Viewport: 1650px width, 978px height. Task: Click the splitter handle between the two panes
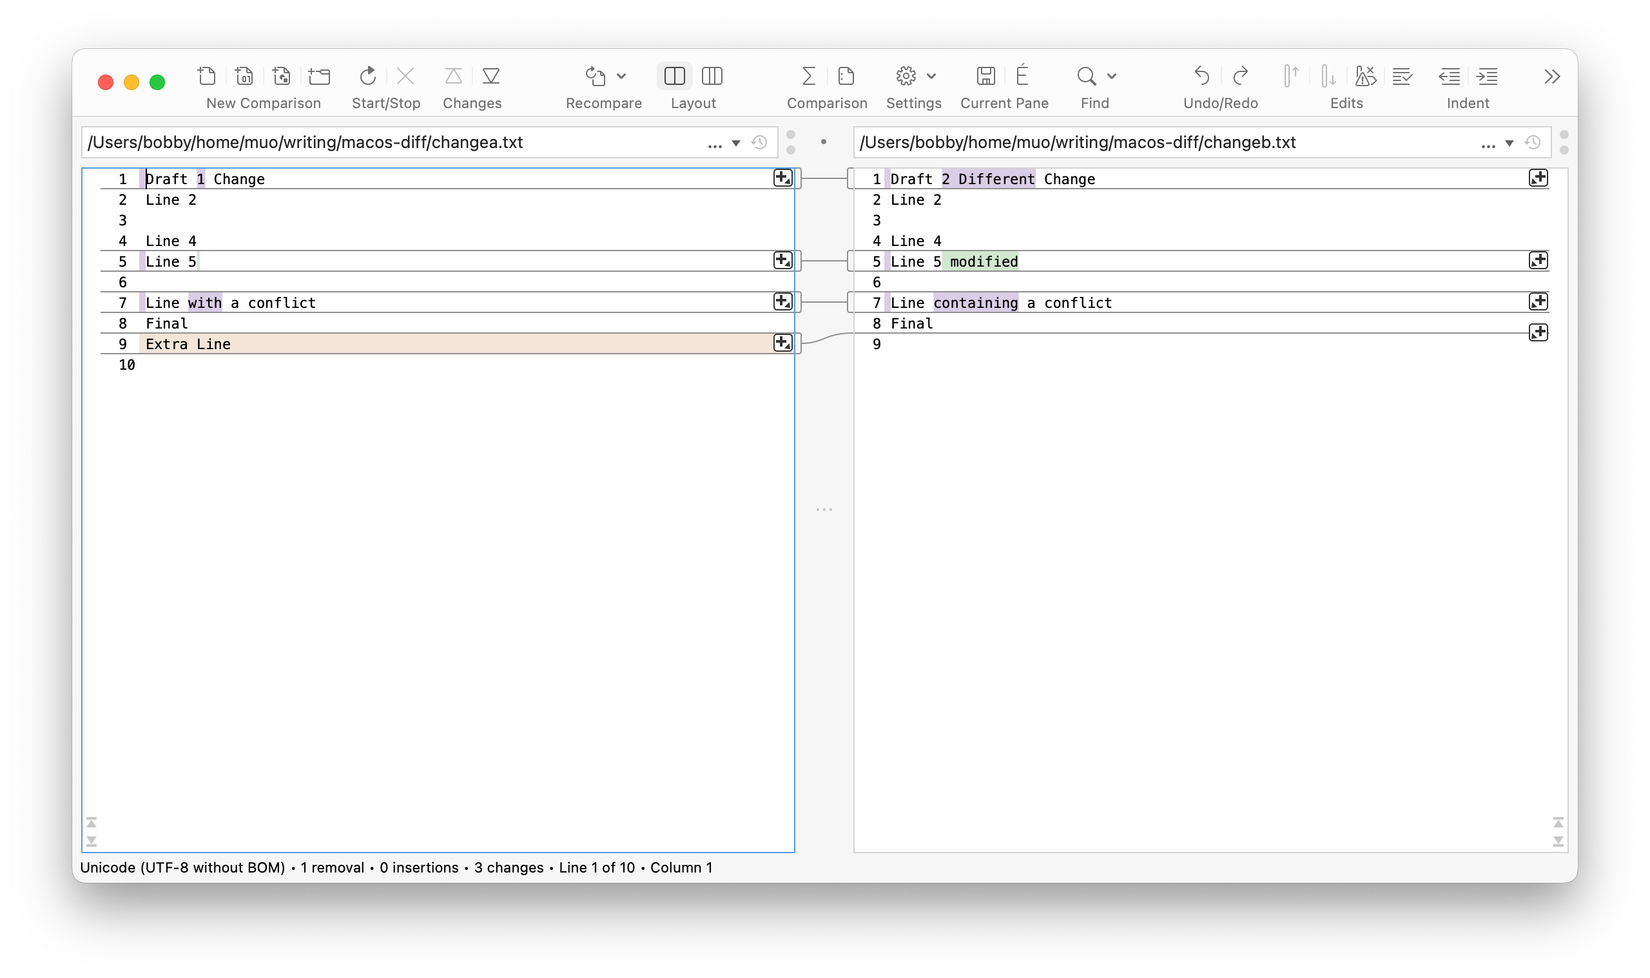[x=824, y=510]
